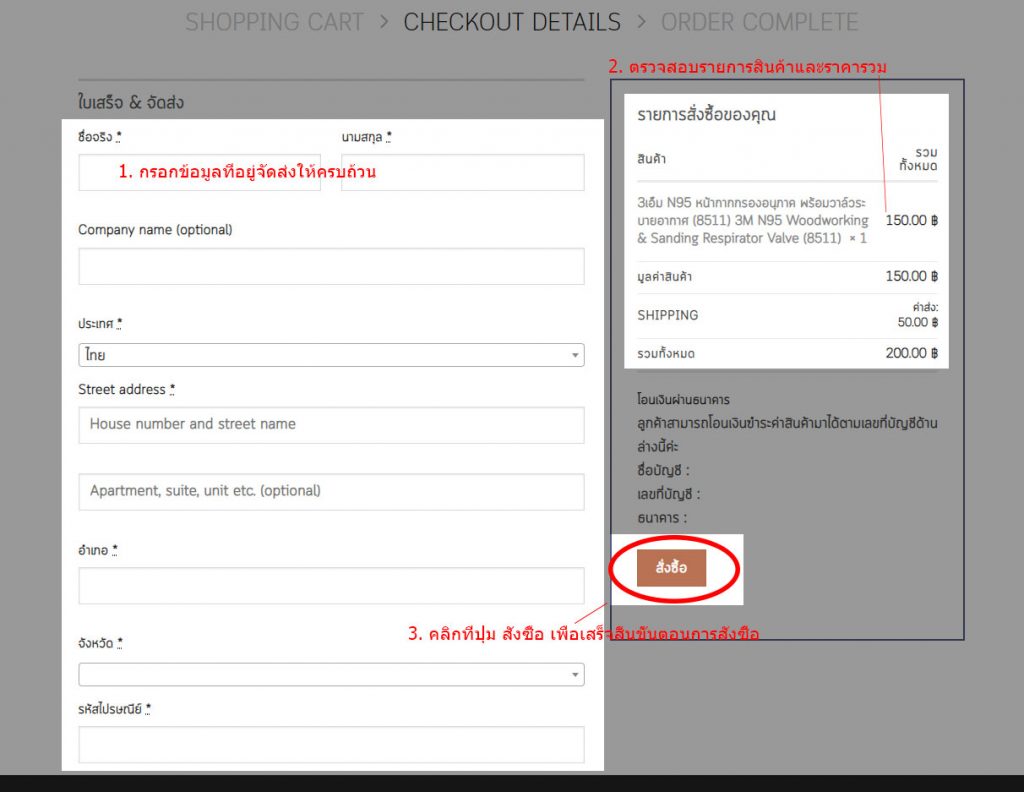
Task: Click the arrow on the ประเทศ country selector
Action: (574, 355)
